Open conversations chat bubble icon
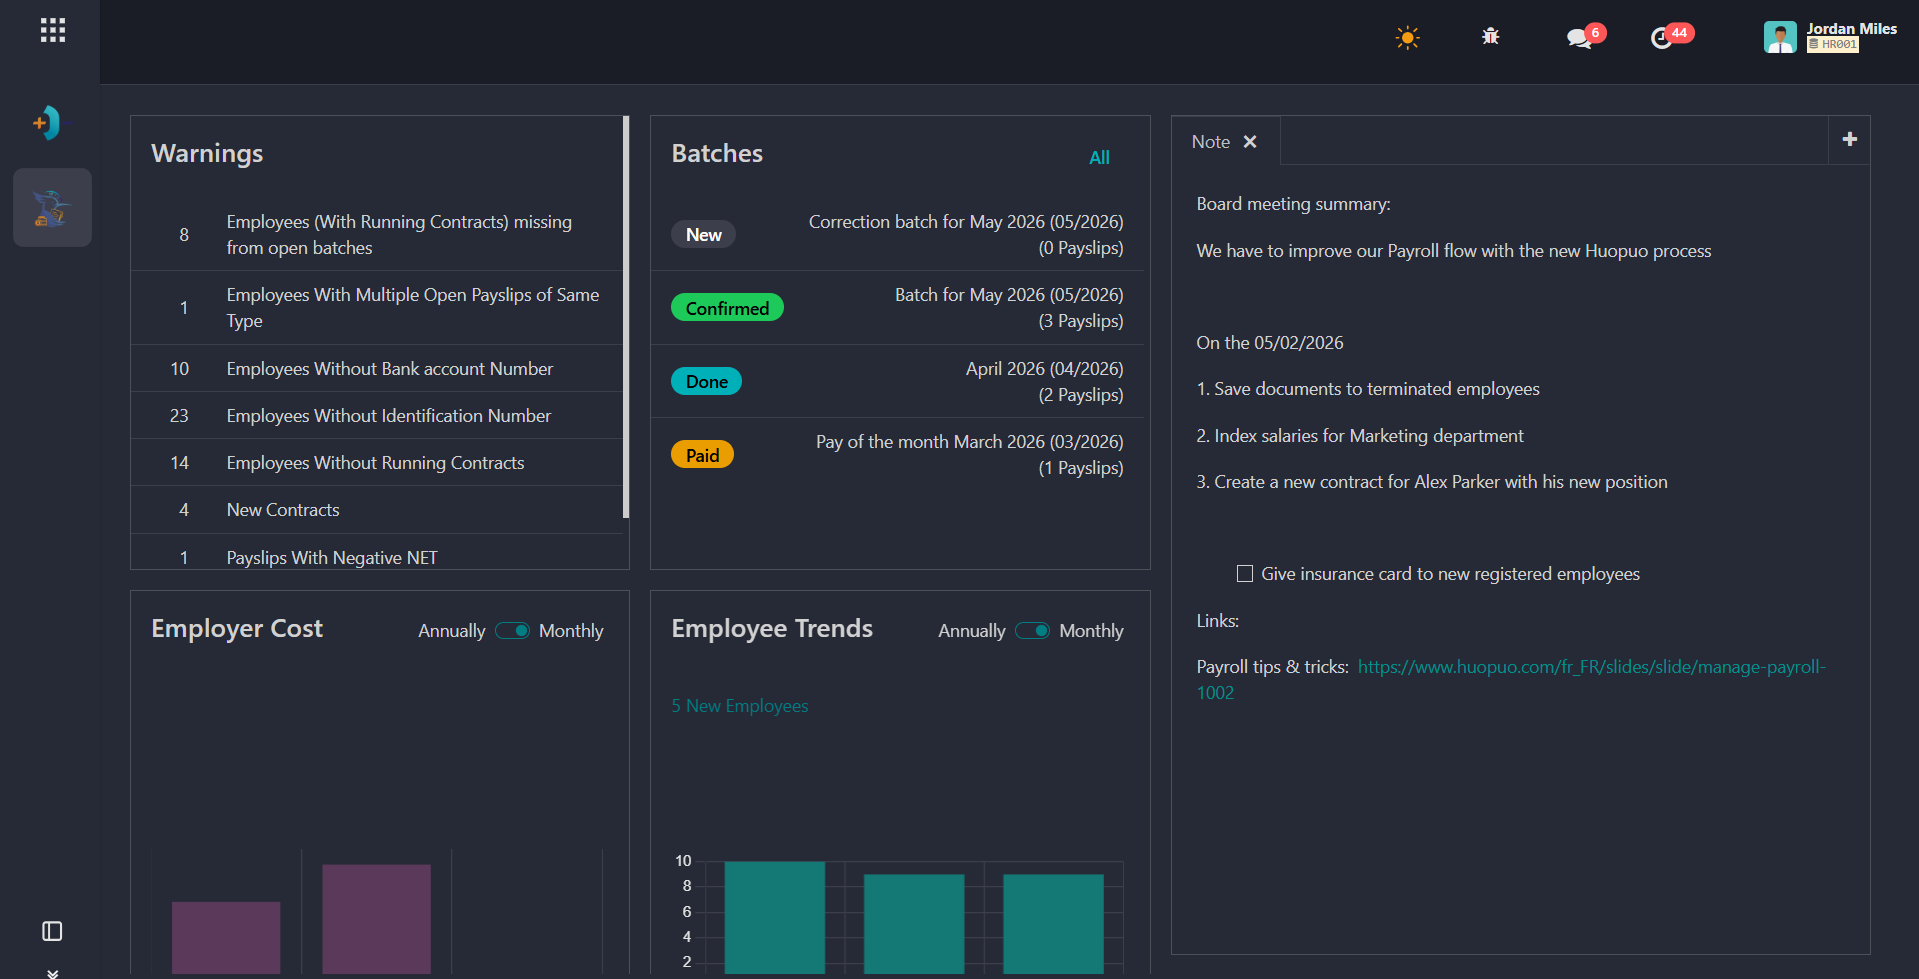Screen dimensions: 1919x979 click(1579, 38)
